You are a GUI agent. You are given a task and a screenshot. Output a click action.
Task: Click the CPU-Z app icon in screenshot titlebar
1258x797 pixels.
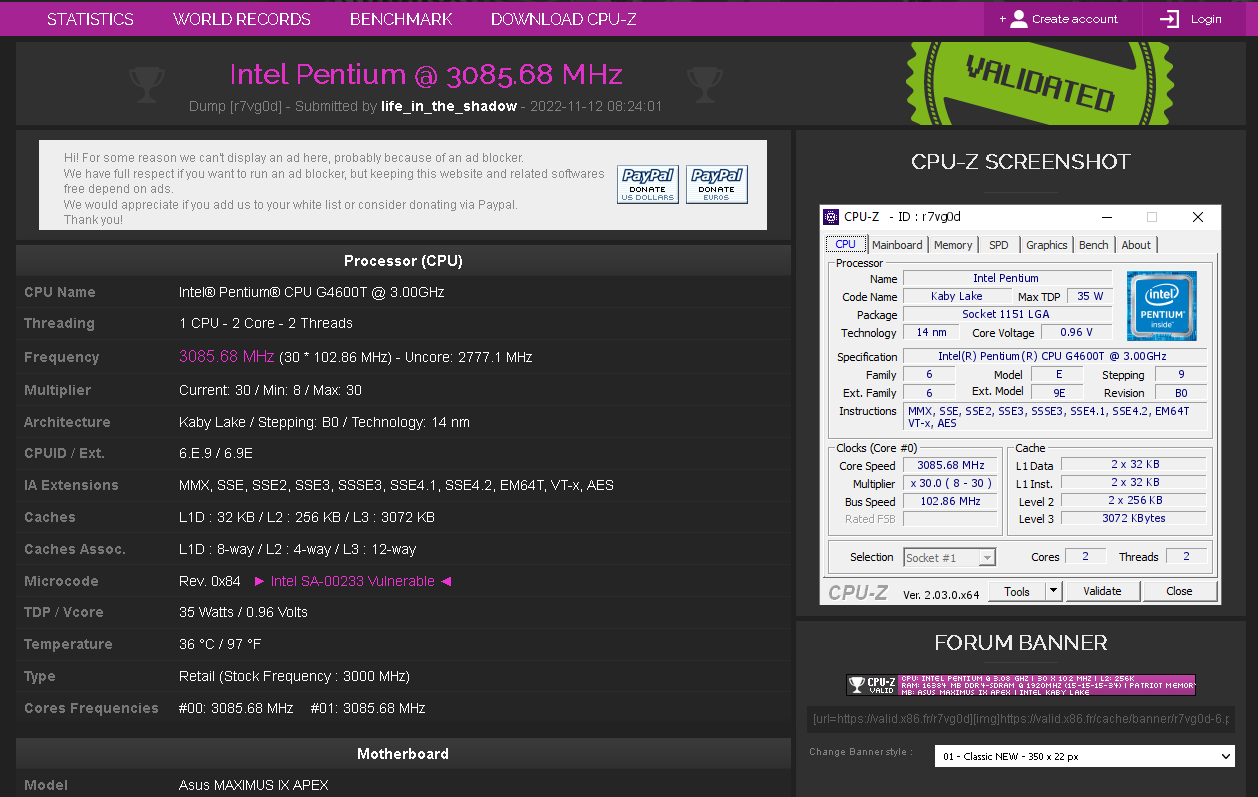(831, 217)
